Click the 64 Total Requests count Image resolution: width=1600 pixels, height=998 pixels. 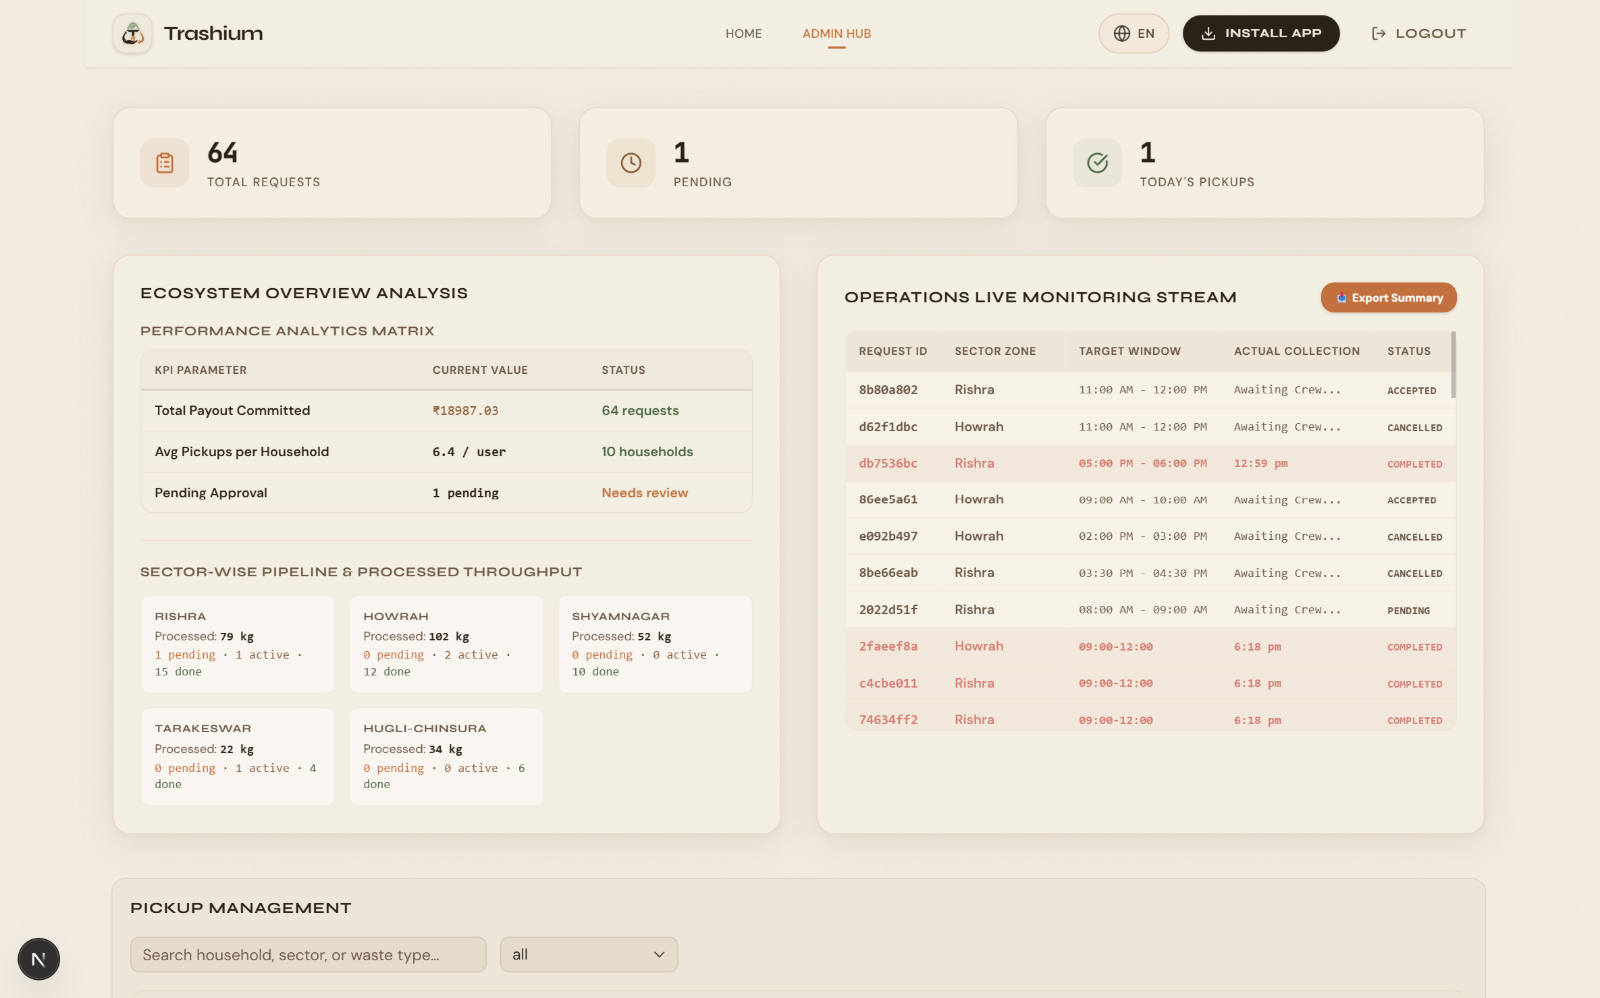tap(222, 153)
